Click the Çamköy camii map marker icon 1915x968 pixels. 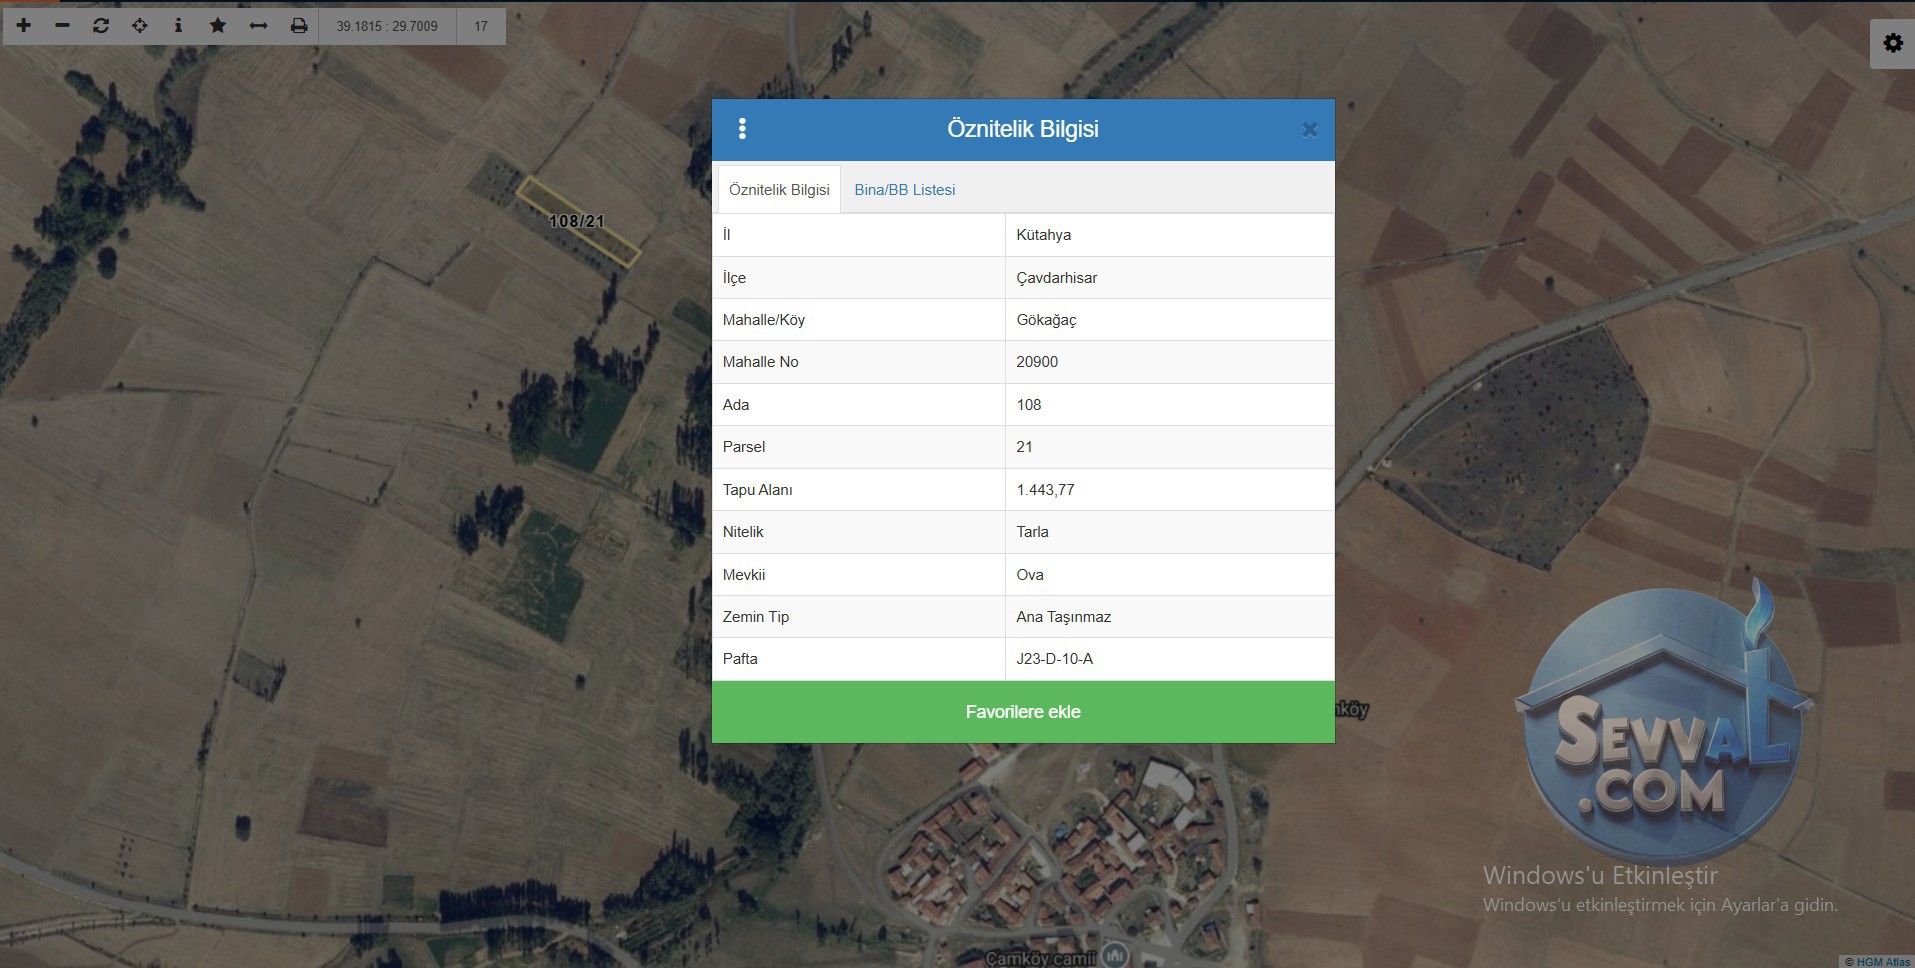[1115, 955]
